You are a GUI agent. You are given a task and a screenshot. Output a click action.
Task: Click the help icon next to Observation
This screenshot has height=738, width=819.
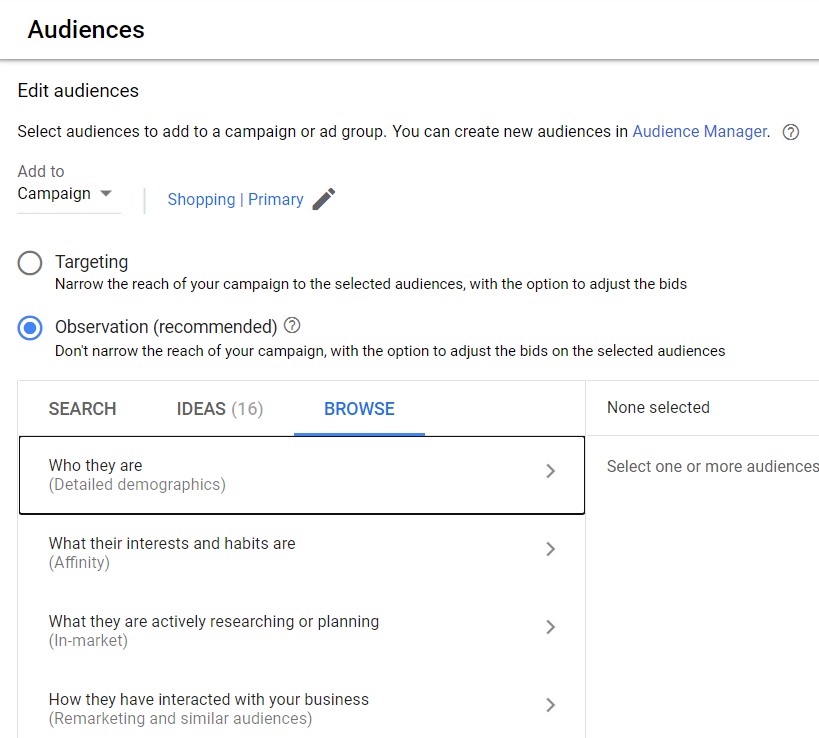pyautogui.click(x=290, y=325)
